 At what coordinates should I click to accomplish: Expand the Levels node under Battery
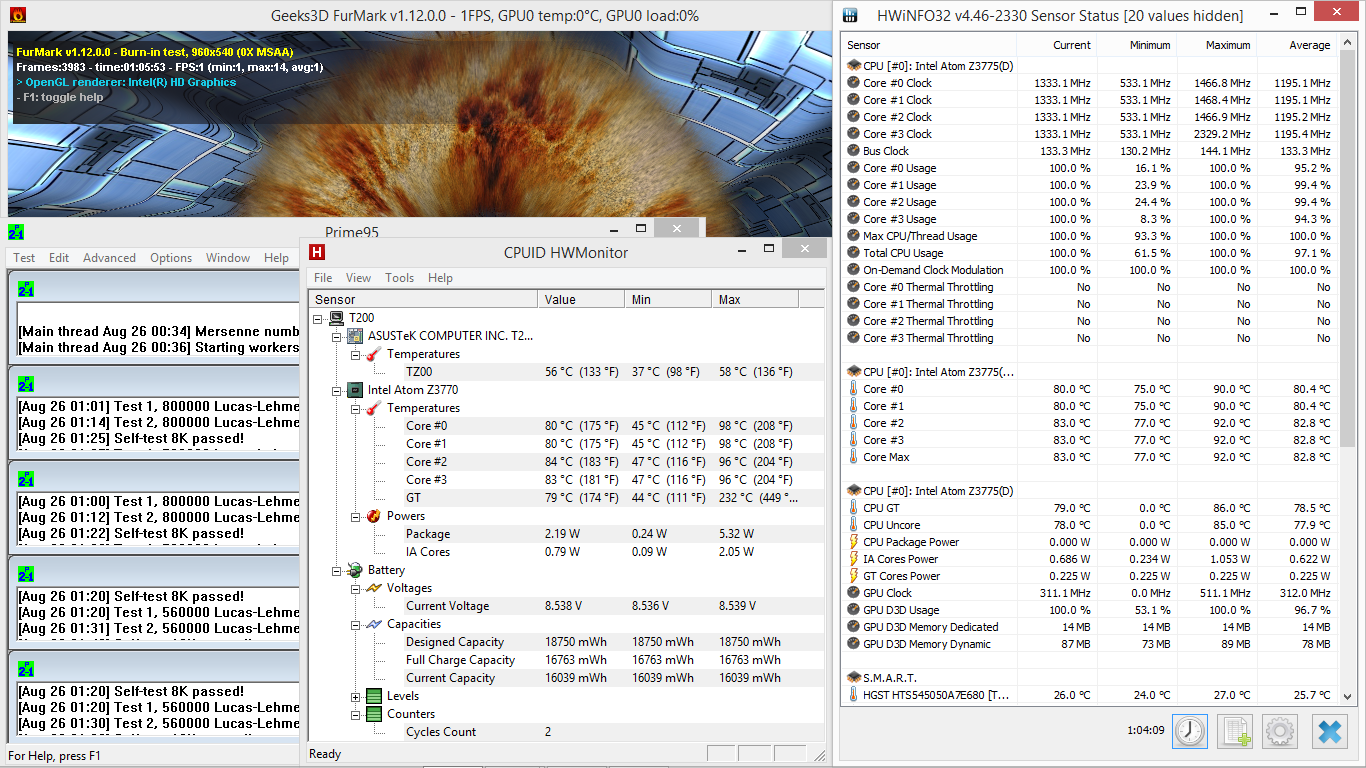tap(355, 696)
